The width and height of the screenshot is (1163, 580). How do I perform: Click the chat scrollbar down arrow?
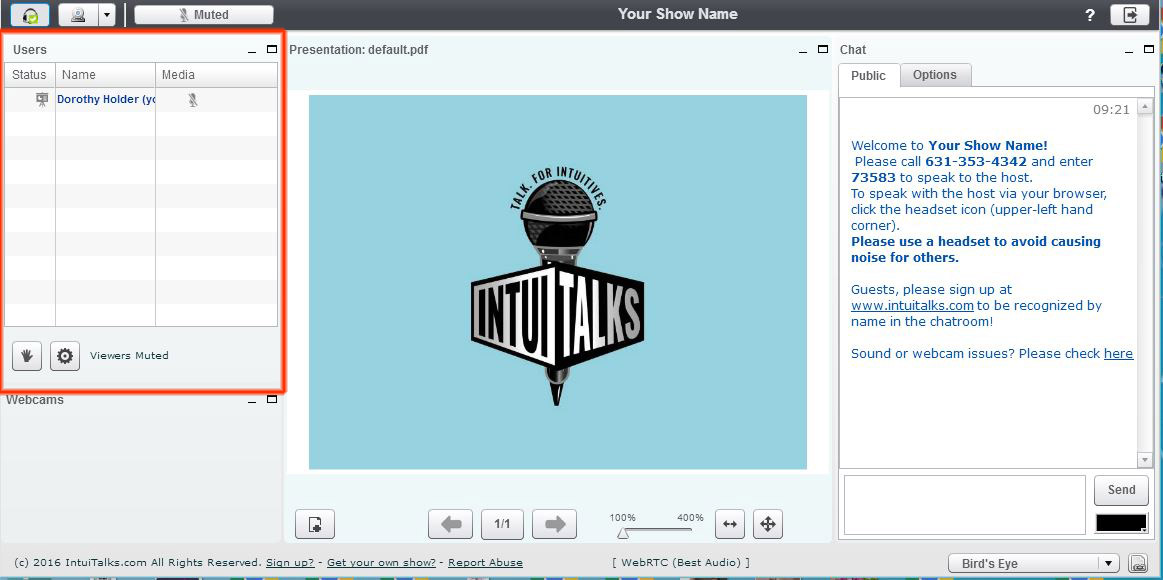pyautogui.click(x=1144, y=460)
